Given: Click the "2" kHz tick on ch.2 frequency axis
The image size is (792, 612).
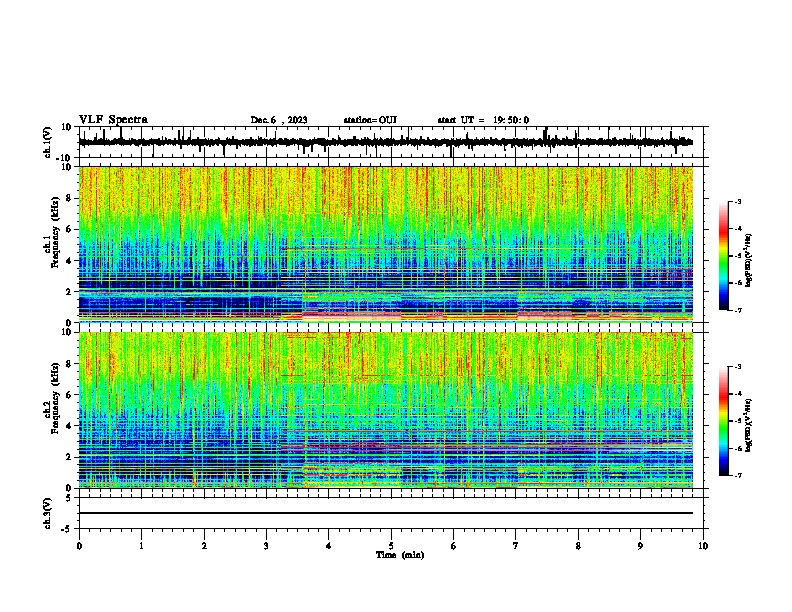Looking at the screenshot, I should pos(69,457).
